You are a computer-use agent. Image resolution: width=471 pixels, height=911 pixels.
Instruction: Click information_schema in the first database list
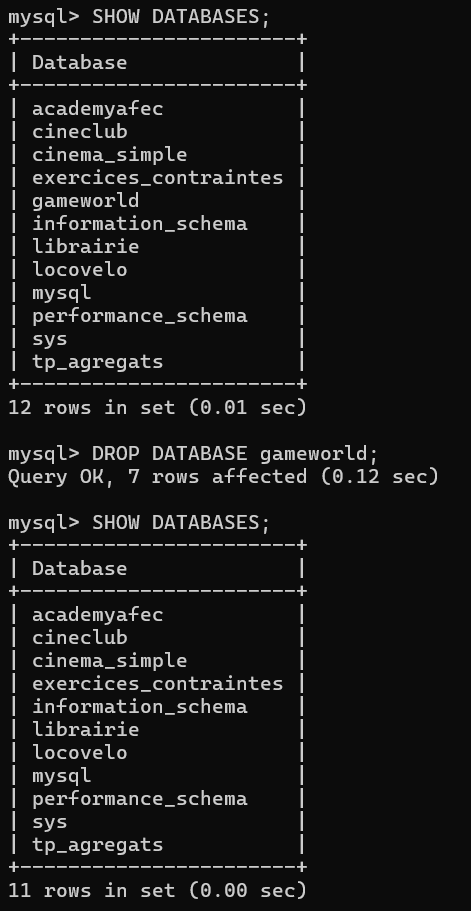pyautogui.click(x=139, y=224)
